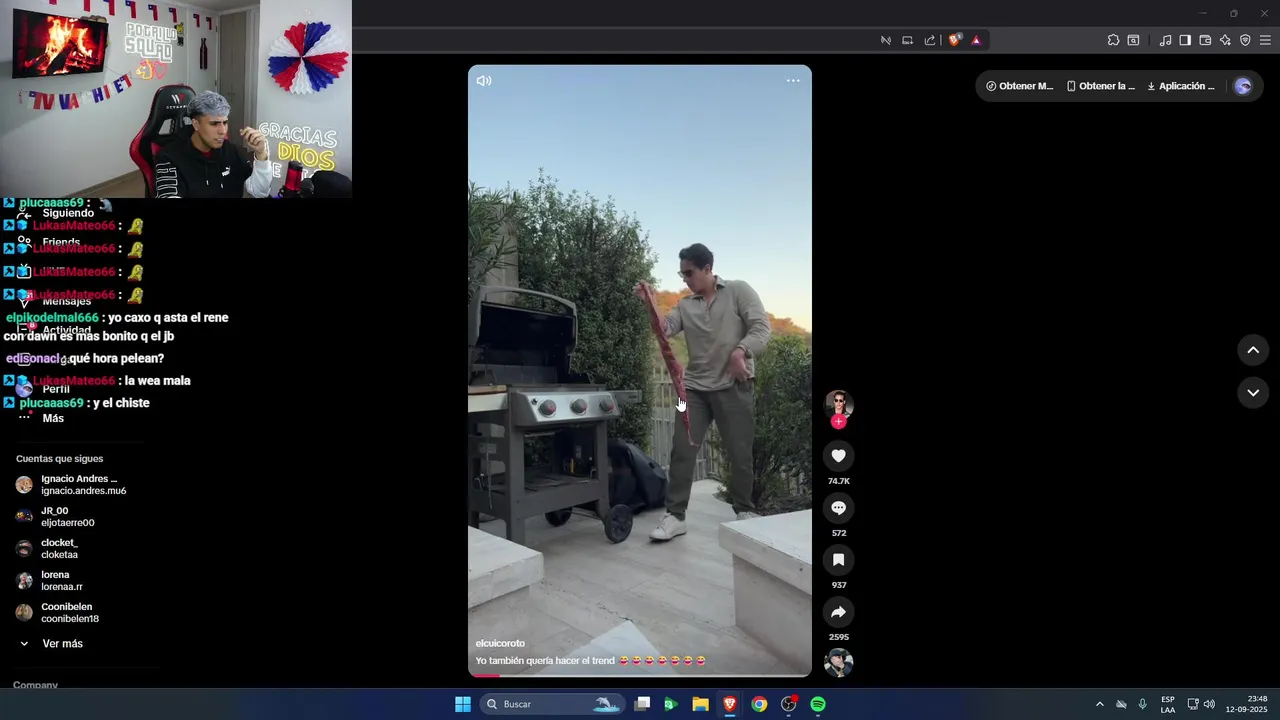1280x720 pixels.
Task: Toggle the Brave sidebar panel icon
Action: click(1185, 40)
